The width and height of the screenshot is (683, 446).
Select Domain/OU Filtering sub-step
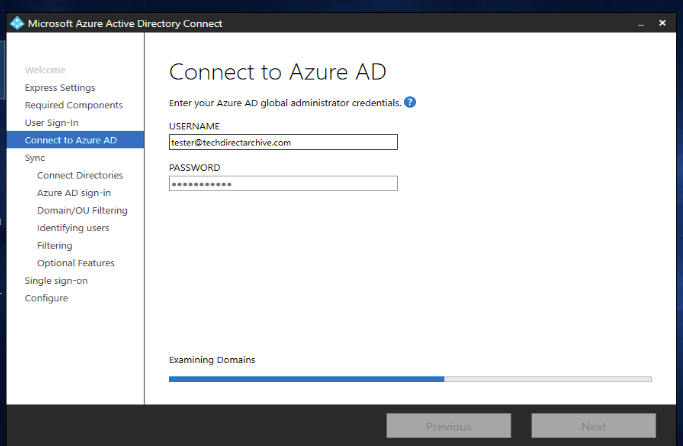coord(82,210)
